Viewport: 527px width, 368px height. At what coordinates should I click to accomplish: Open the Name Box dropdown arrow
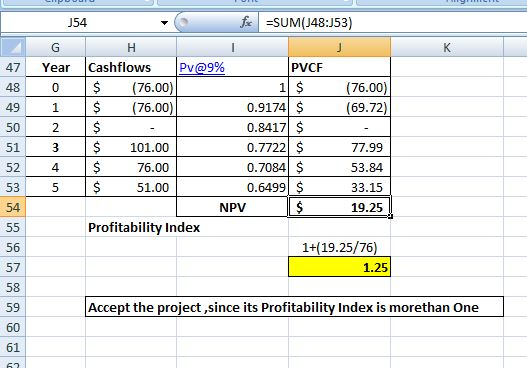click(x=164, y=23)
